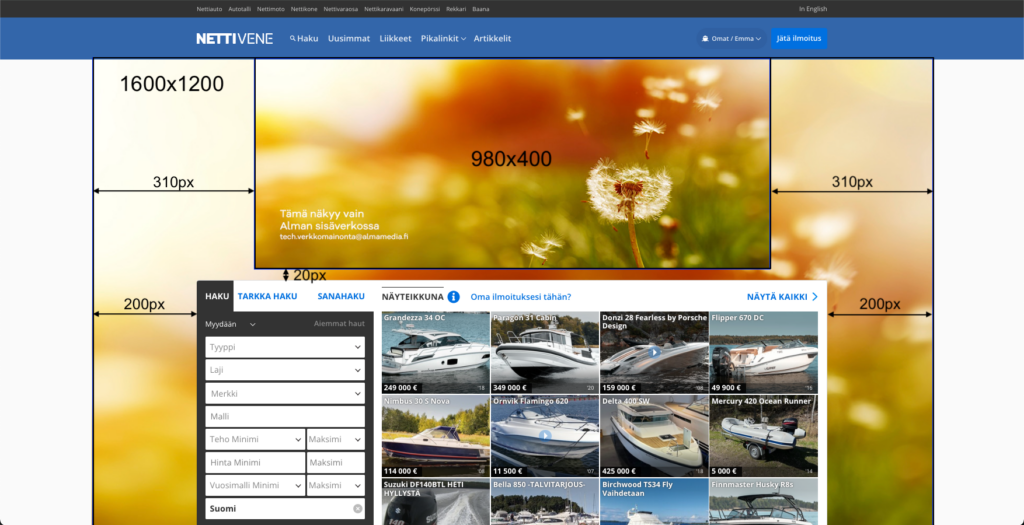The height and width of the screenshot is (525, 1024).
Task: Go to Autotalli in top bar
Action: pos(240,9)
